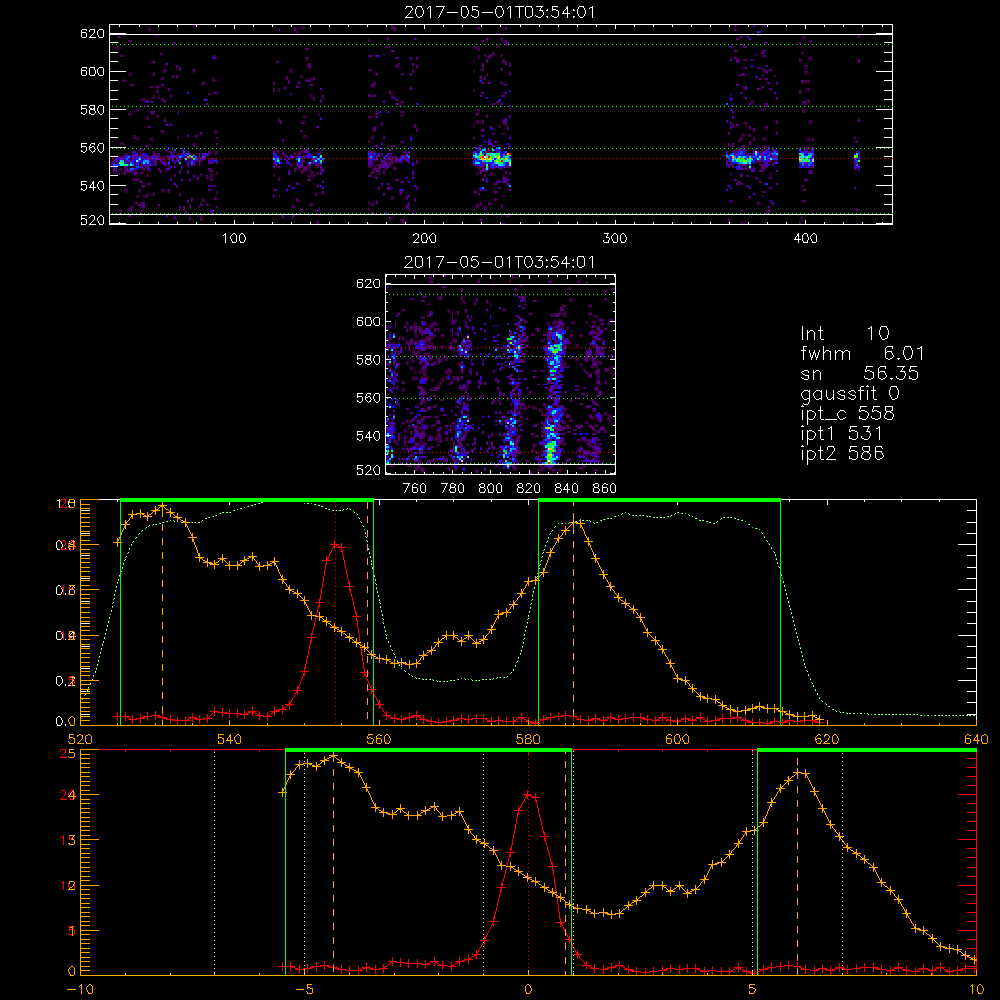Click the '200' tick label on the wide spectrogram
Viewport: 1000px width, 1000px height.
pyautogui.click(x=424, y=239)
